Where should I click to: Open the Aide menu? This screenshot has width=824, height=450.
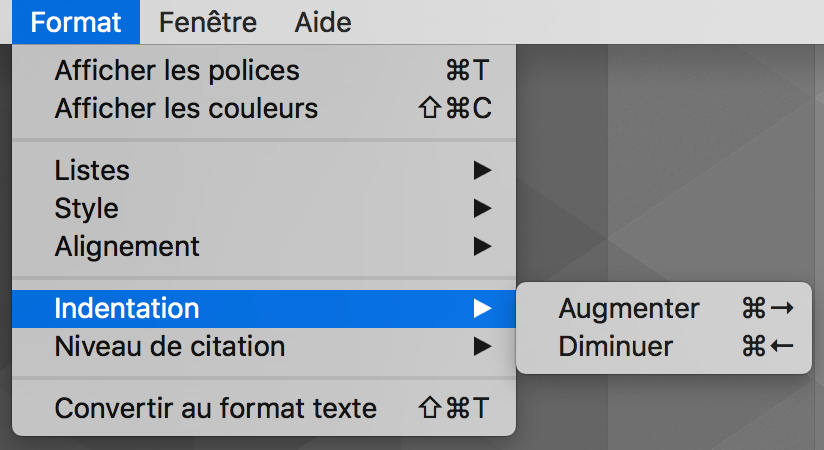click(x=323, y=22)
